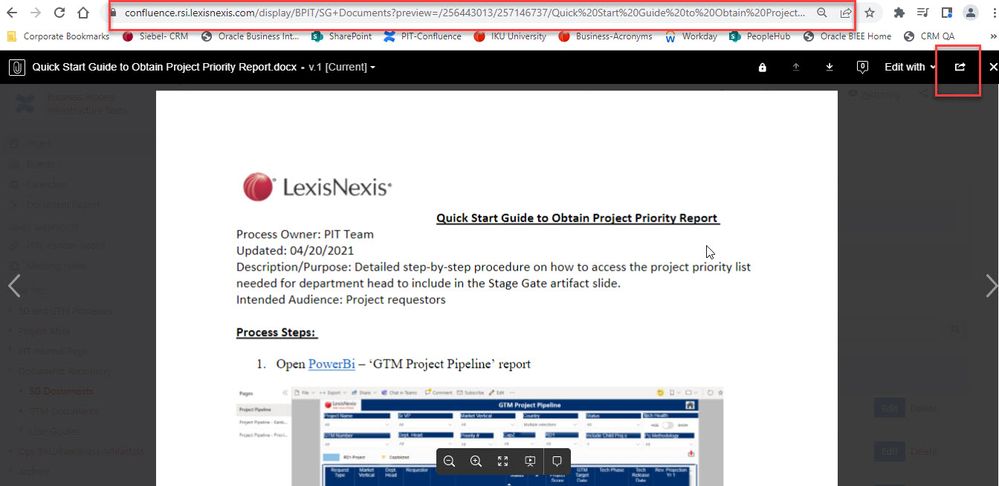The height and width of the screenshot is (486, 999).
Task: Click the Process Steps: heading
Action: 277,332
